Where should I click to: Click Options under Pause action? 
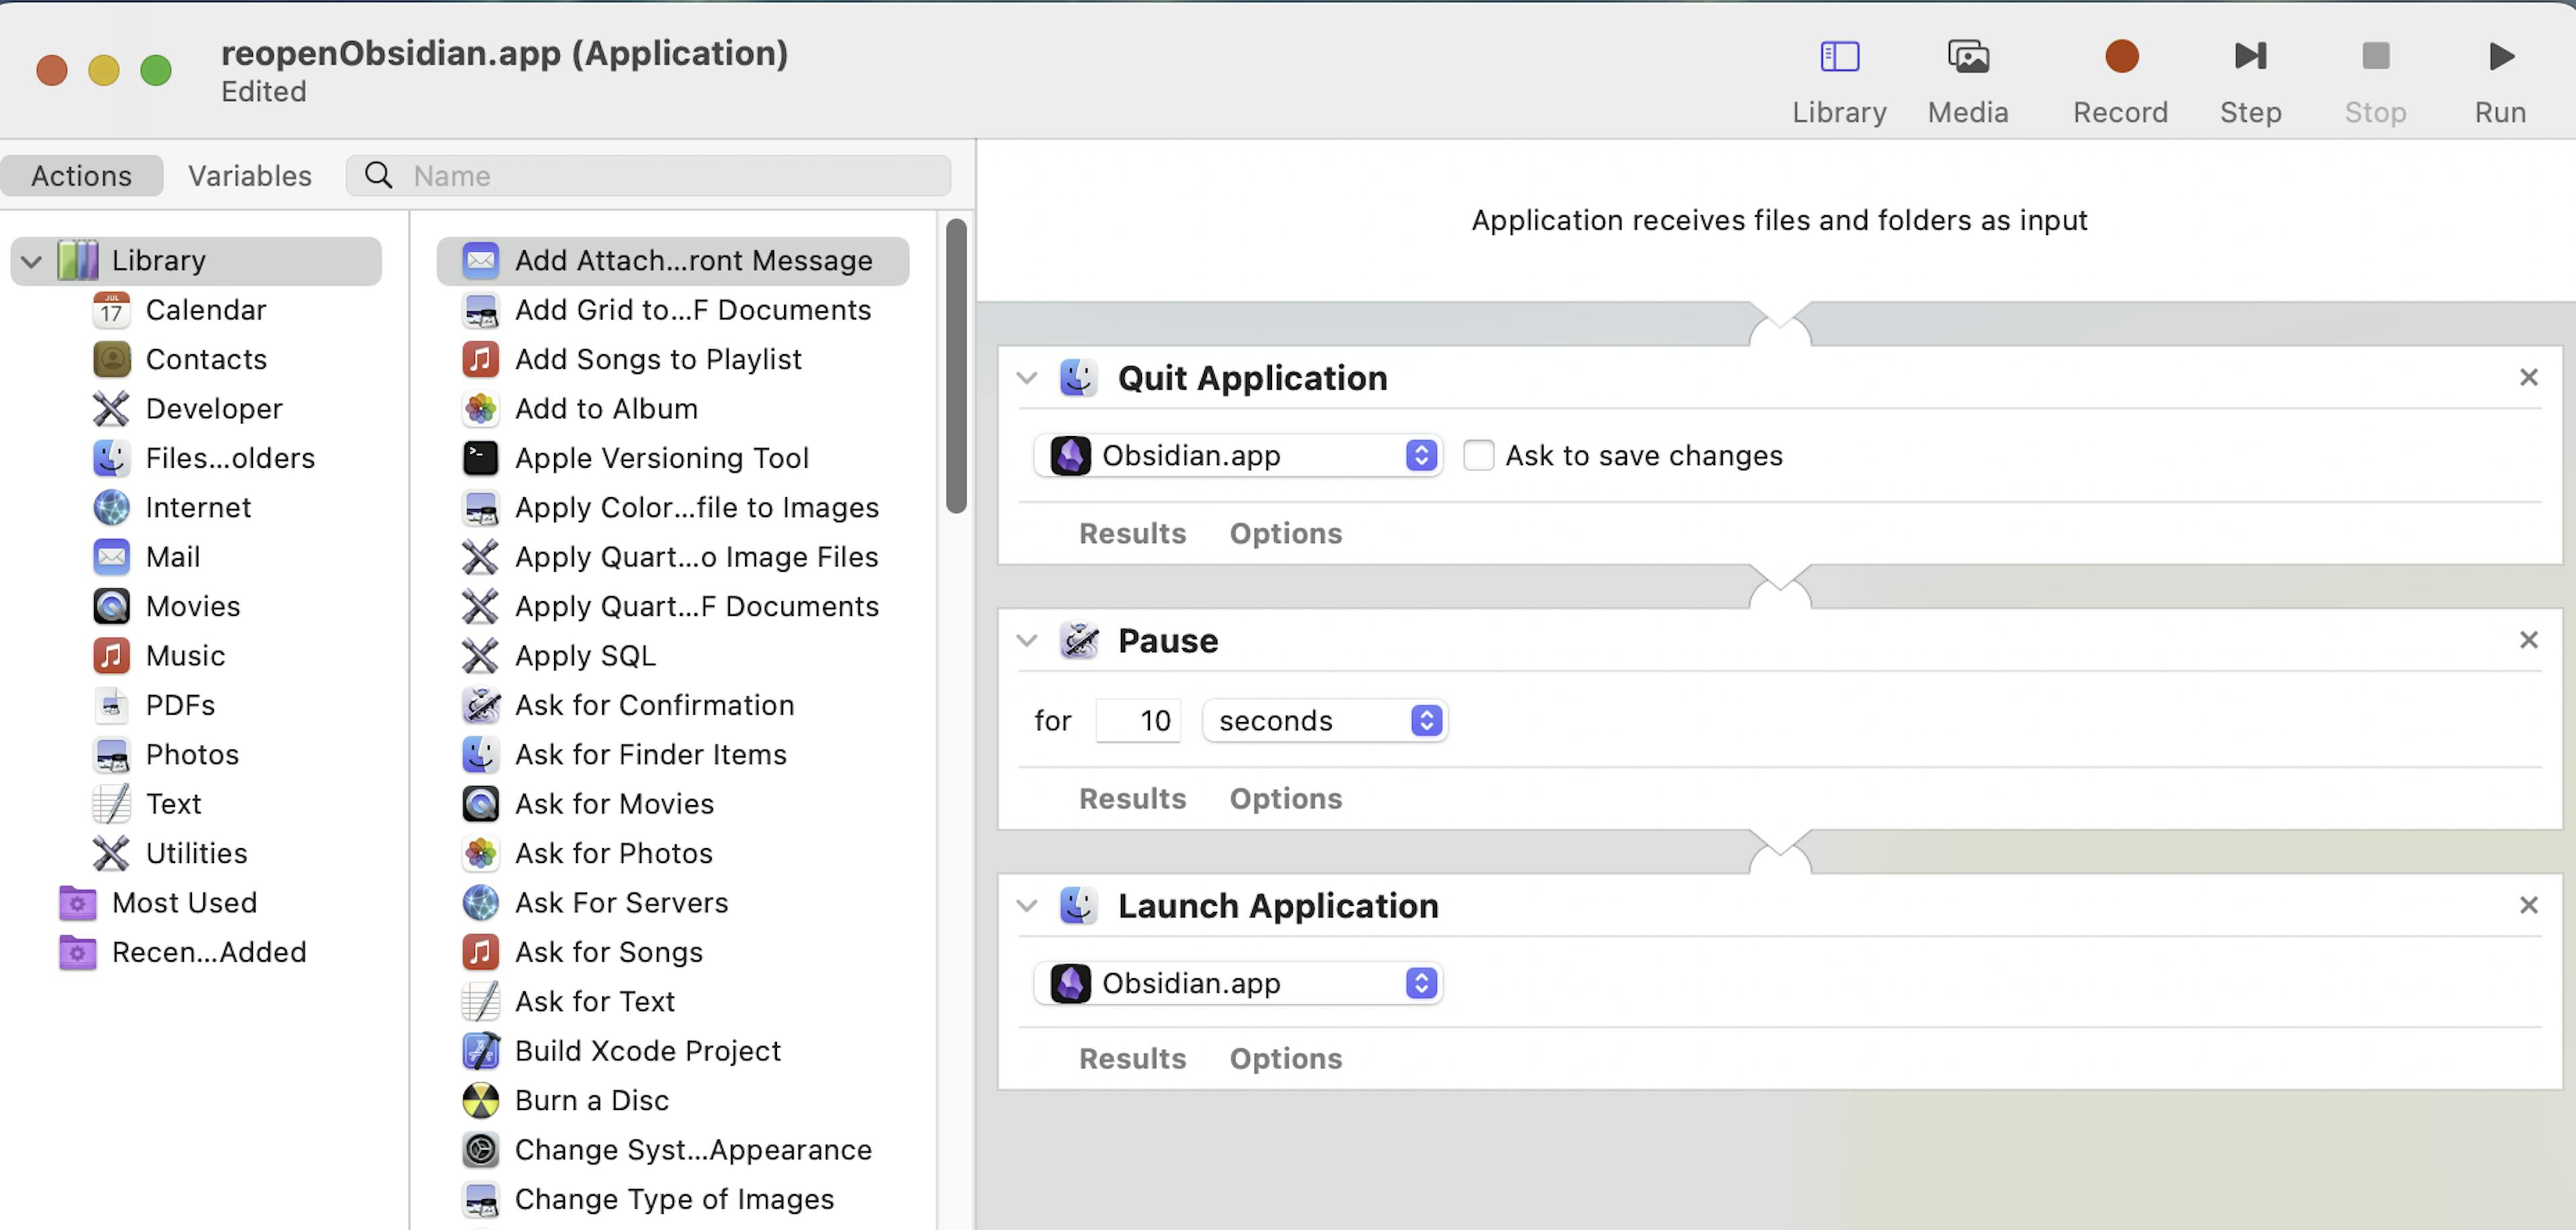click(x=1285, y=799)
